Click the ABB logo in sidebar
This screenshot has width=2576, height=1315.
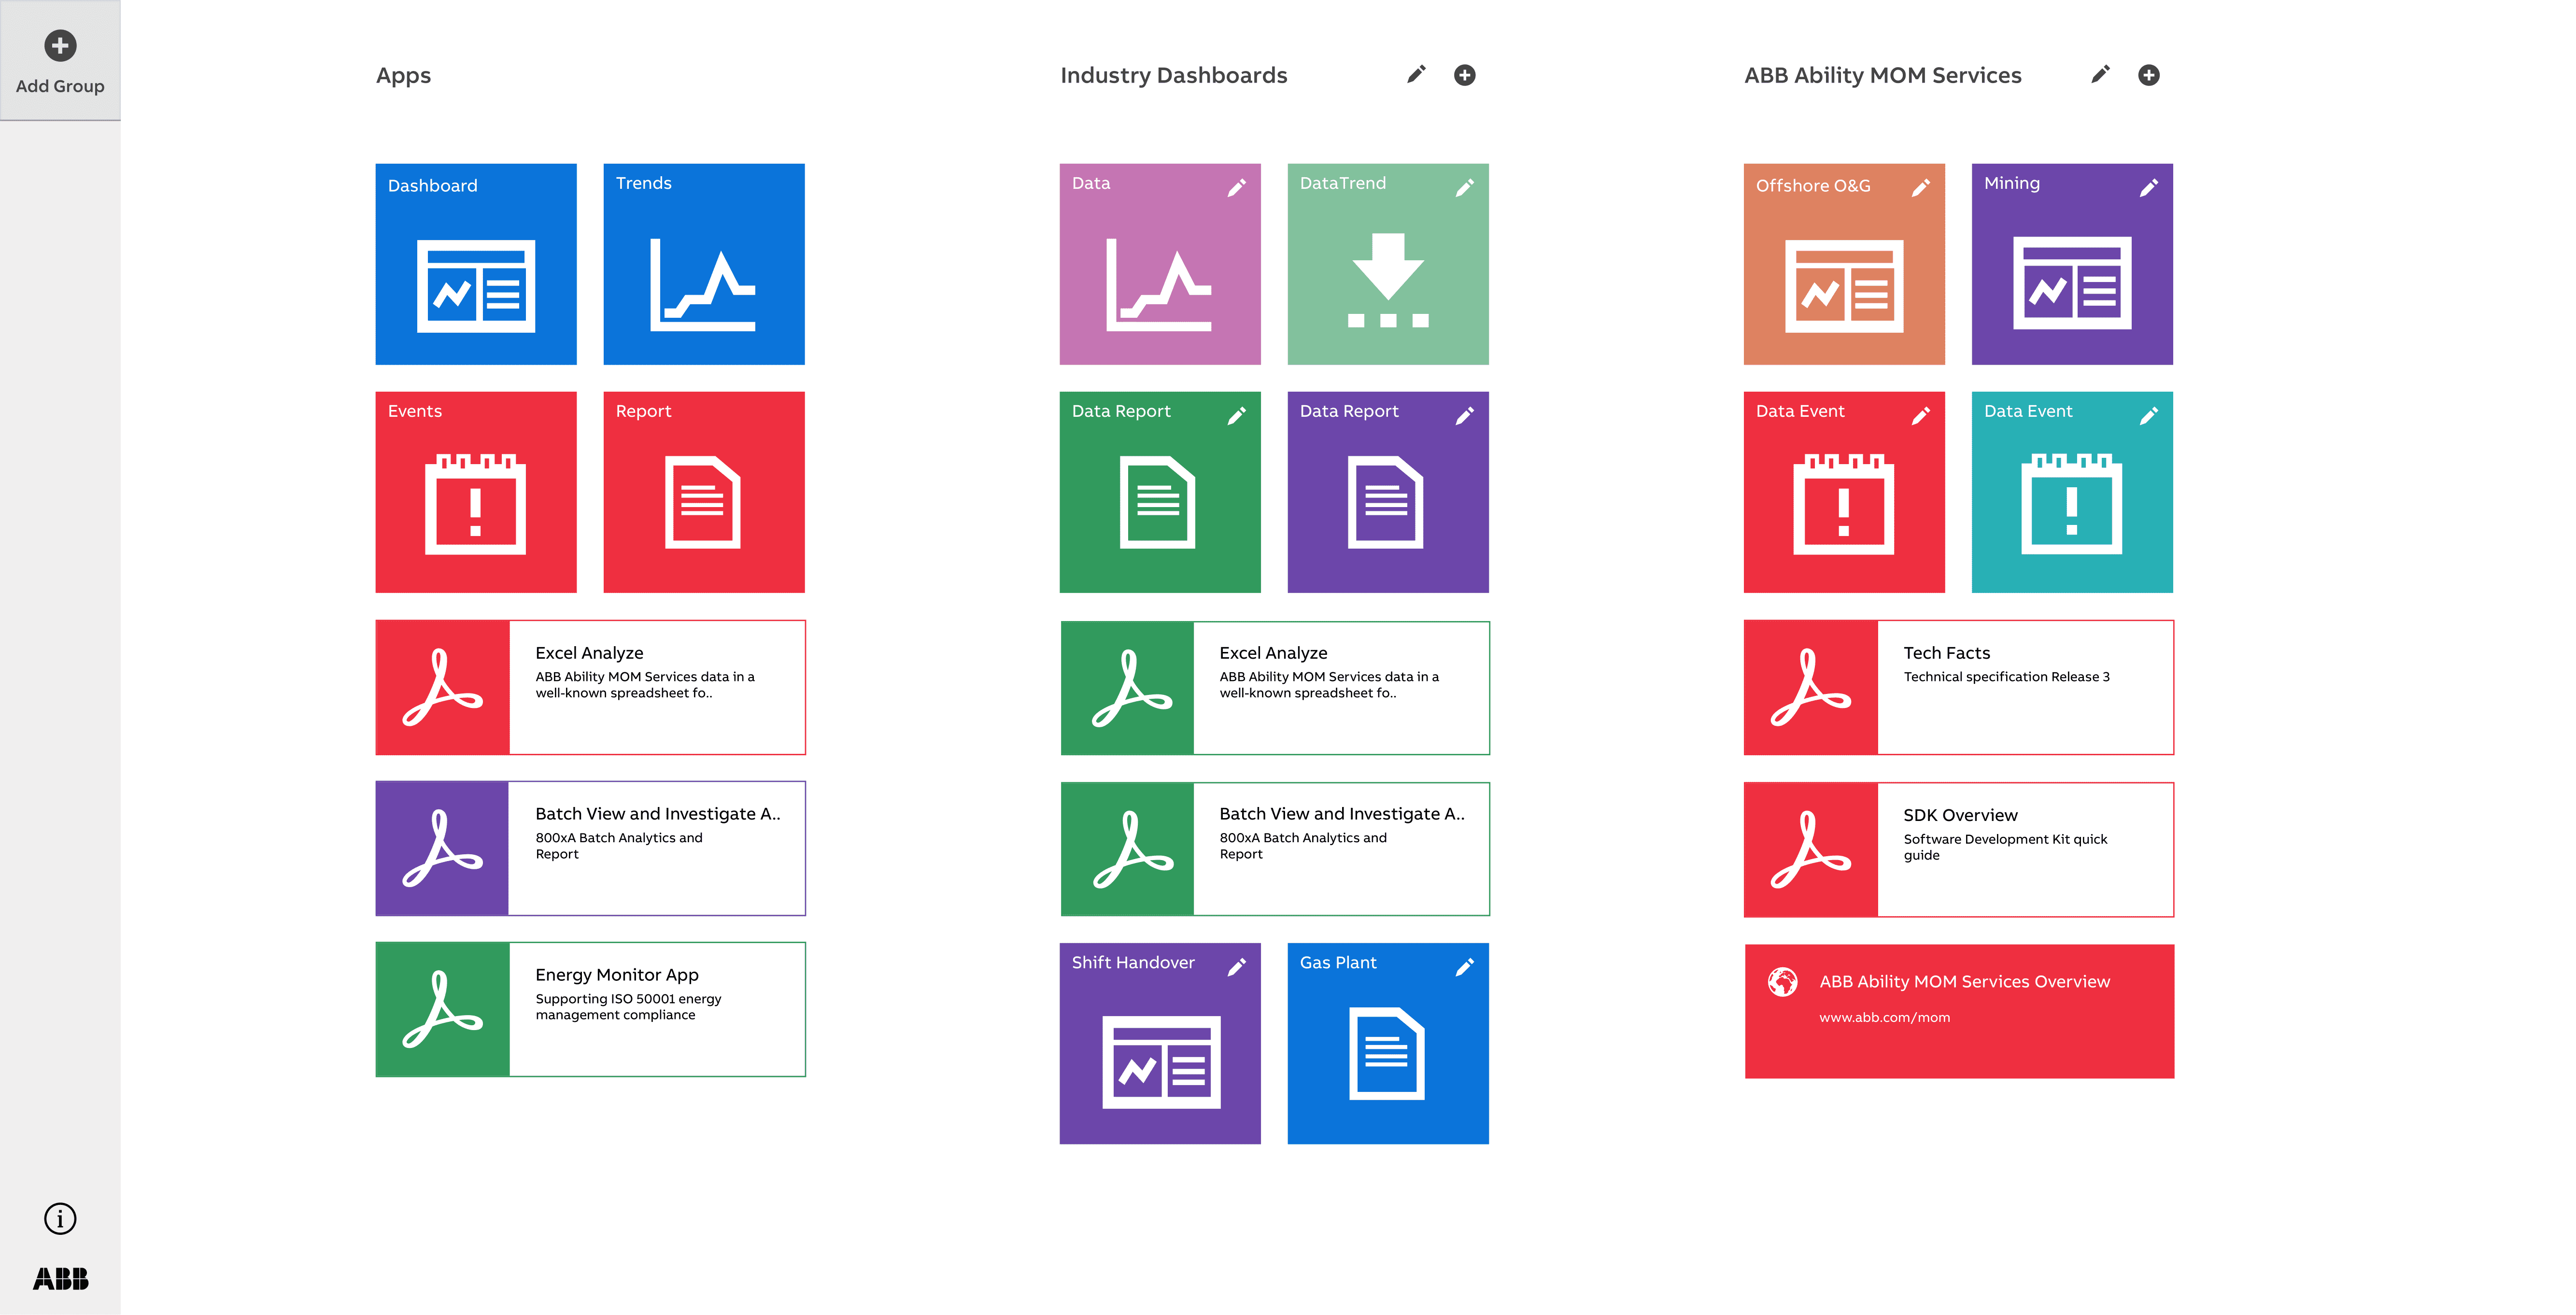[x=60, y=1278]
